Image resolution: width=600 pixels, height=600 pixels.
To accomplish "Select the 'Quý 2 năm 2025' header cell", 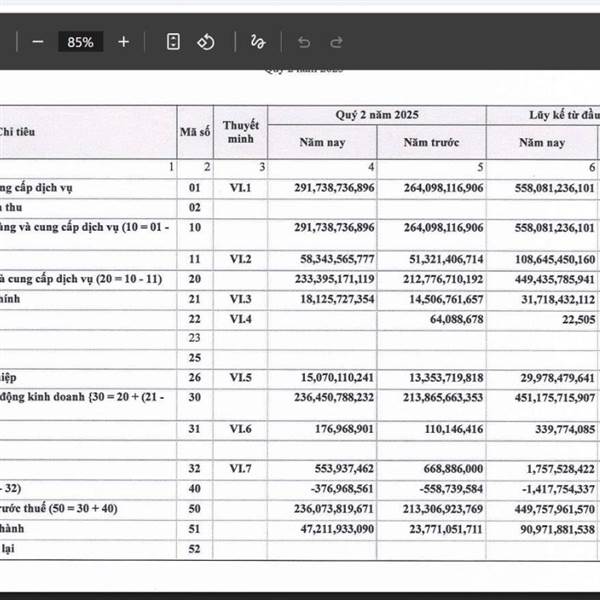I will [377, 115].
